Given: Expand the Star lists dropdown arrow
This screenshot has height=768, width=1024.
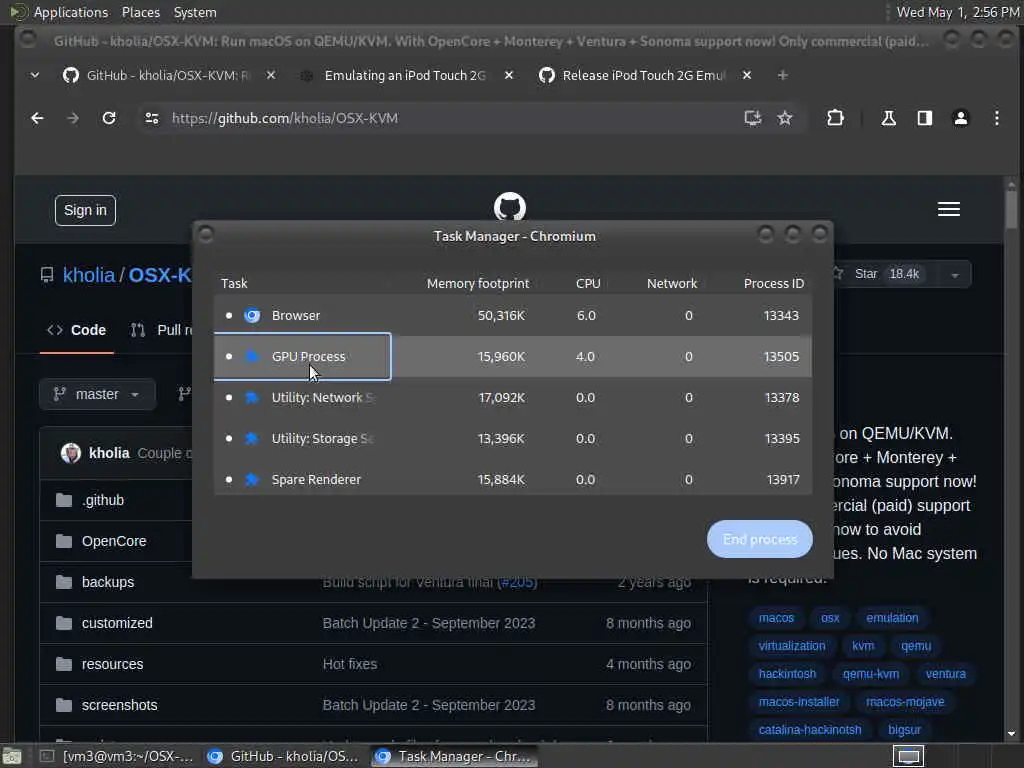Looking at the screenshot, I should tap(955, 275).
